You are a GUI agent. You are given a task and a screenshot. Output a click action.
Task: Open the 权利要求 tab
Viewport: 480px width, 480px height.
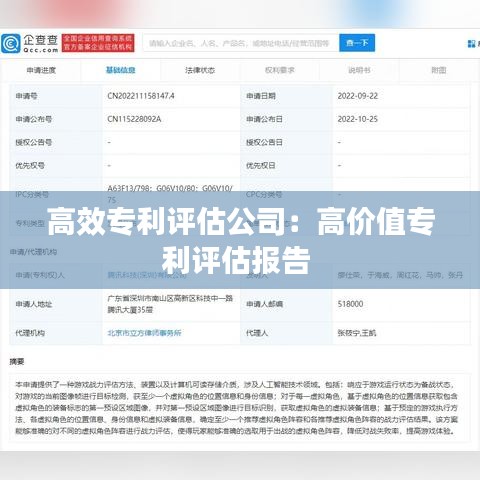[280, 70]
